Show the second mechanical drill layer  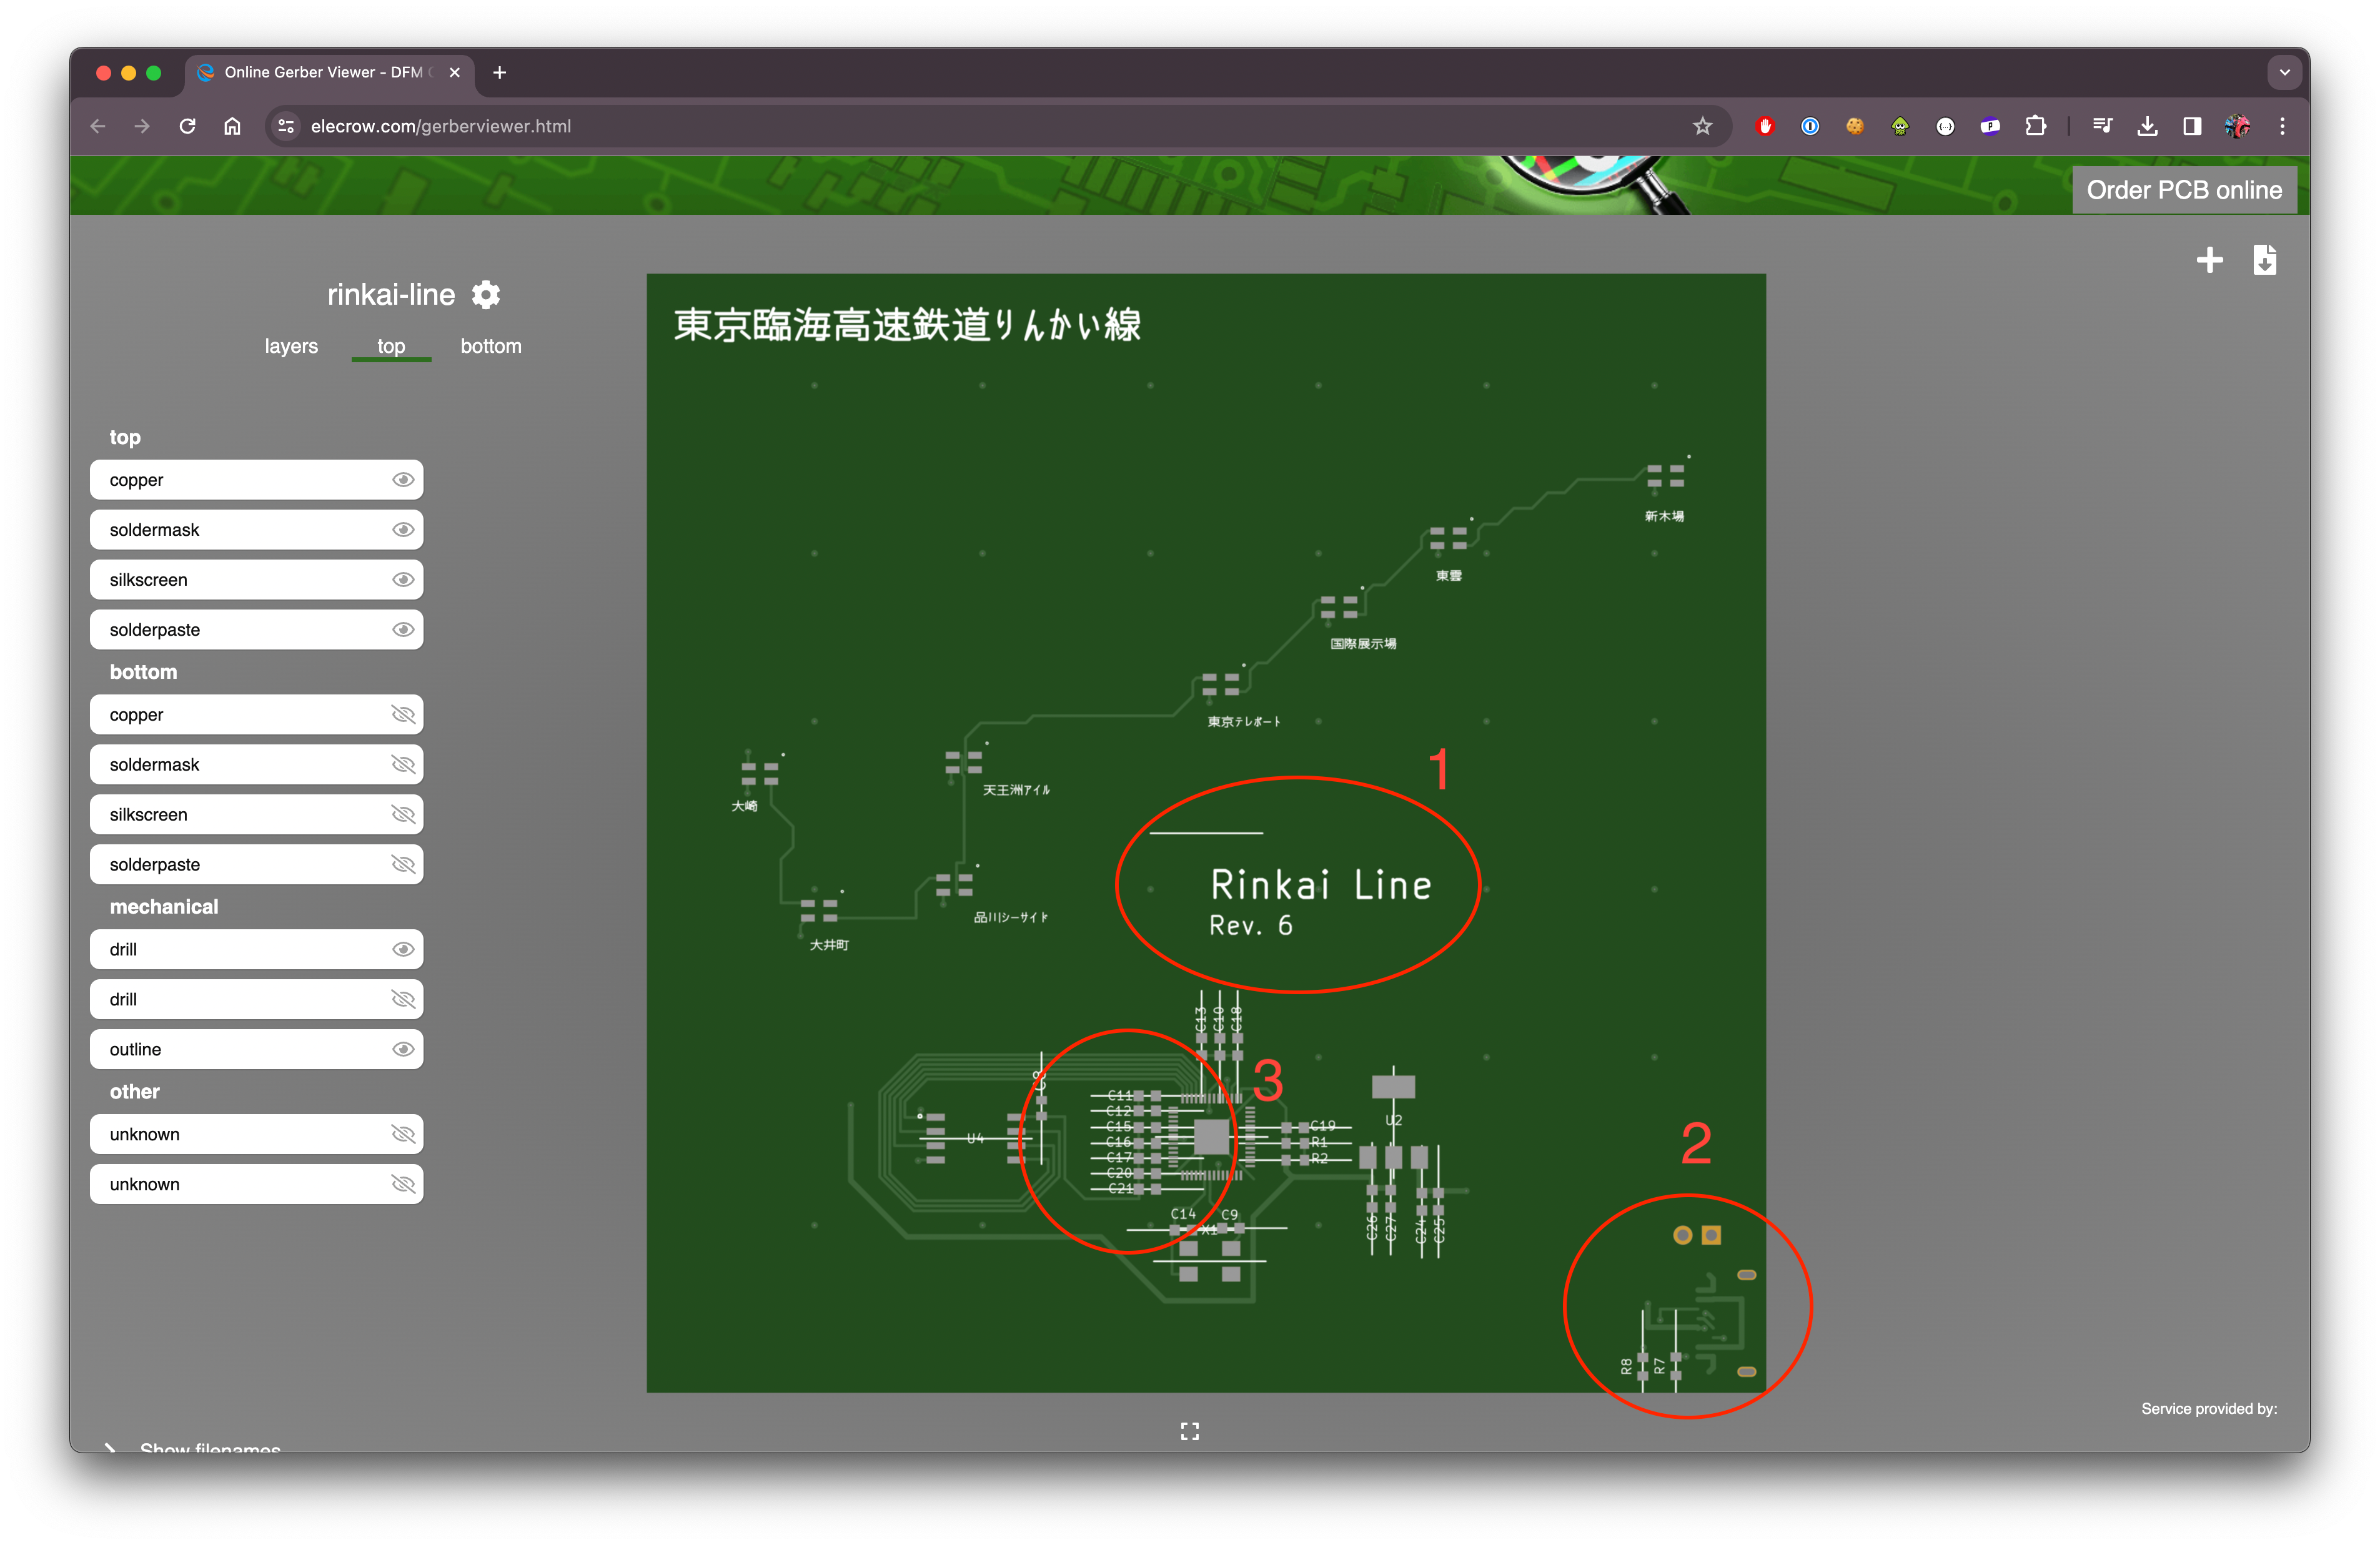point(403,1000)
